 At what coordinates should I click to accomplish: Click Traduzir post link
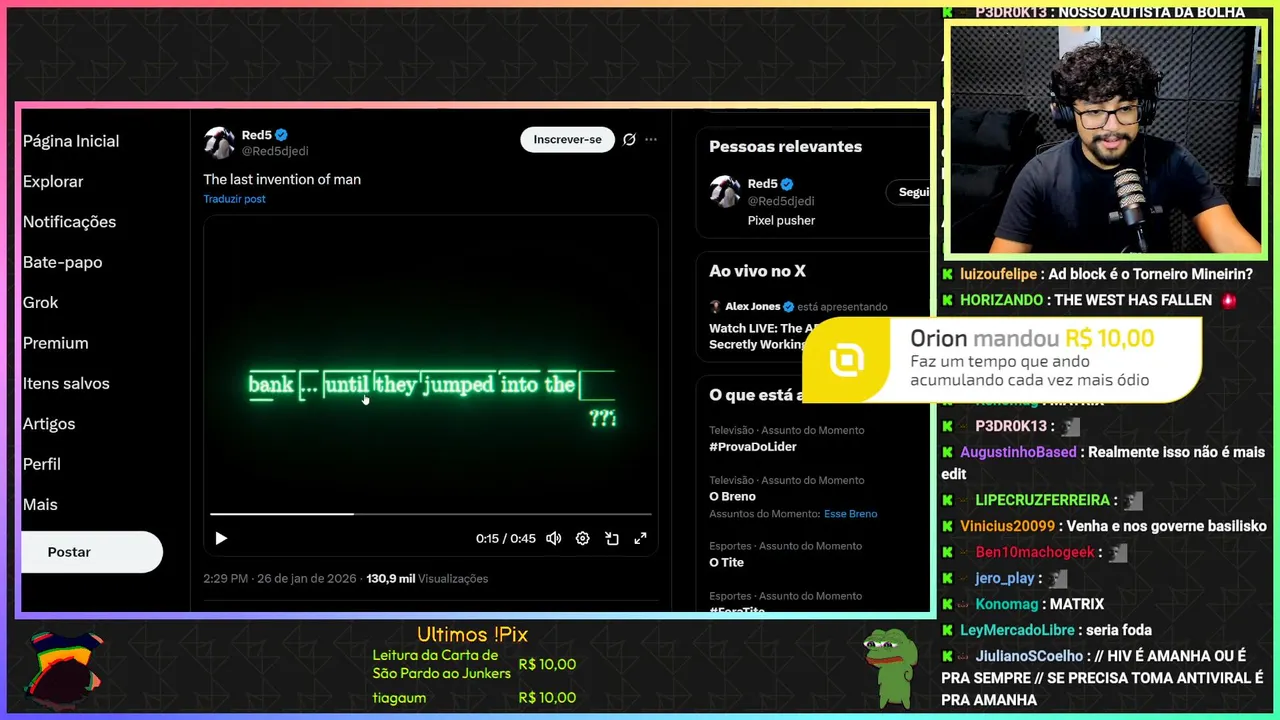[234, 199]
